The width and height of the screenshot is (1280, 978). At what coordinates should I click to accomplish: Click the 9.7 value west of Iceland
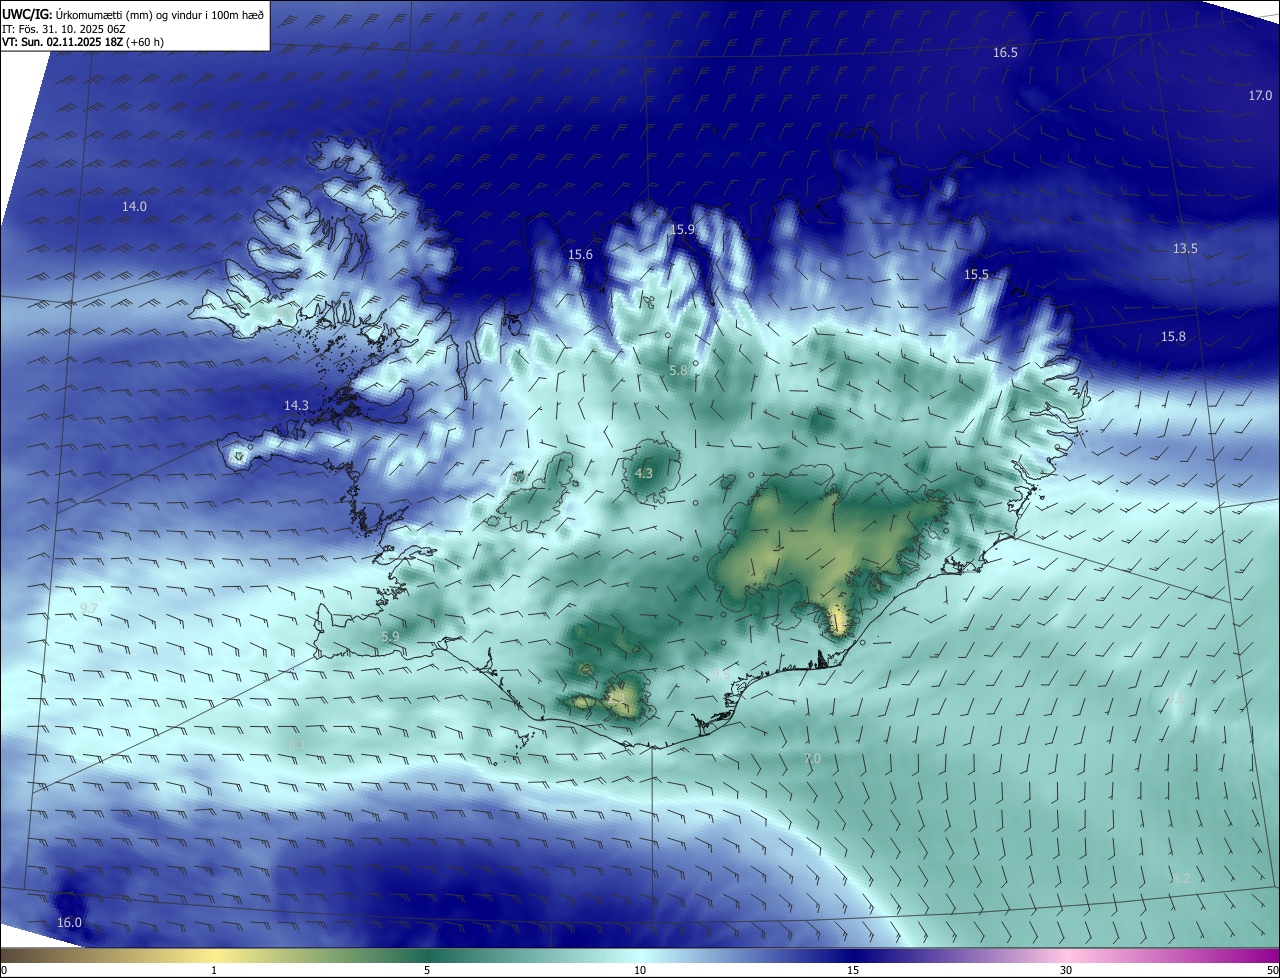pyautogui.click(x=89, y=609)
